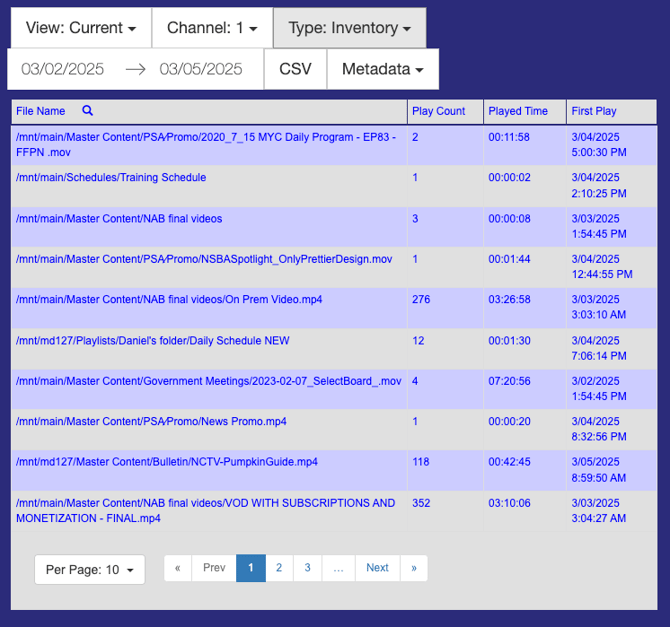The image size is (670, 627).
Task: Open the Channel: 1 dropdown
Action: pyautogui.click(x=212, y=28)
